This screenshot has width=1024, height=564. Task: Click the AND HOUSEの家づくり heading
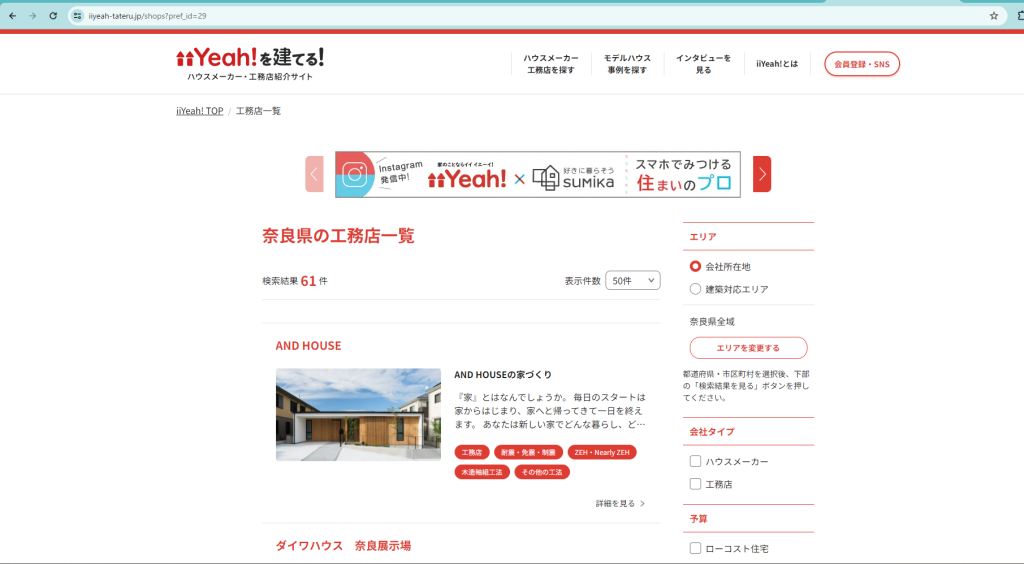tap(503, 375)
